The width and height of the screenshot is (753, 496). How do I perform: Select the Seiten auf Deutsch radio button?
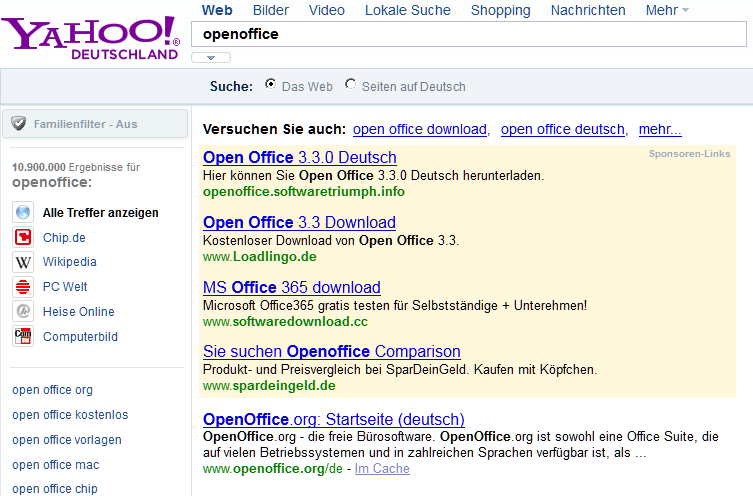351,84
